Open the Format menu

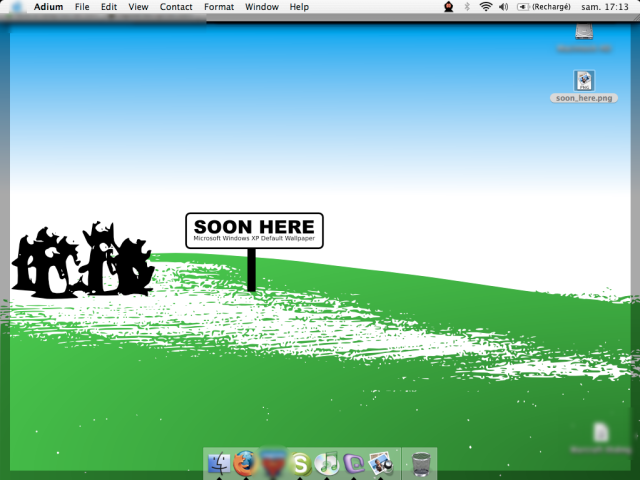[x=219, y=7]
